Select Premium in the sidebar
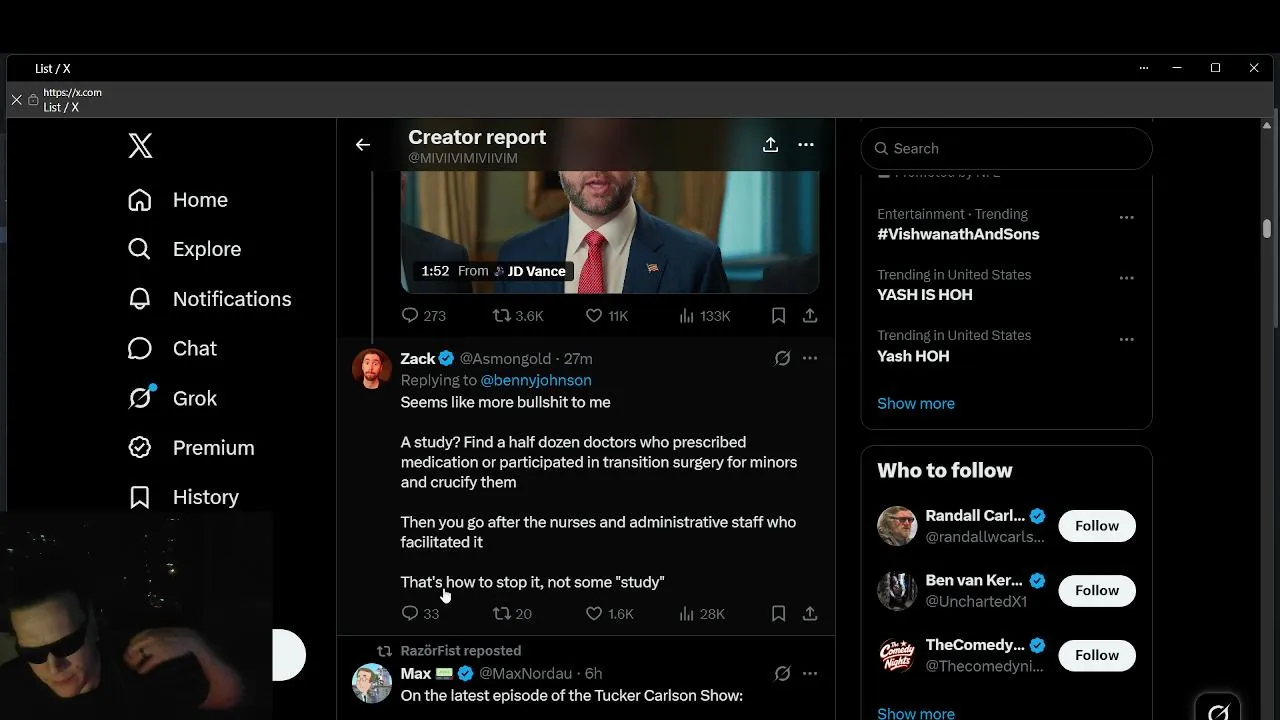 191,448
